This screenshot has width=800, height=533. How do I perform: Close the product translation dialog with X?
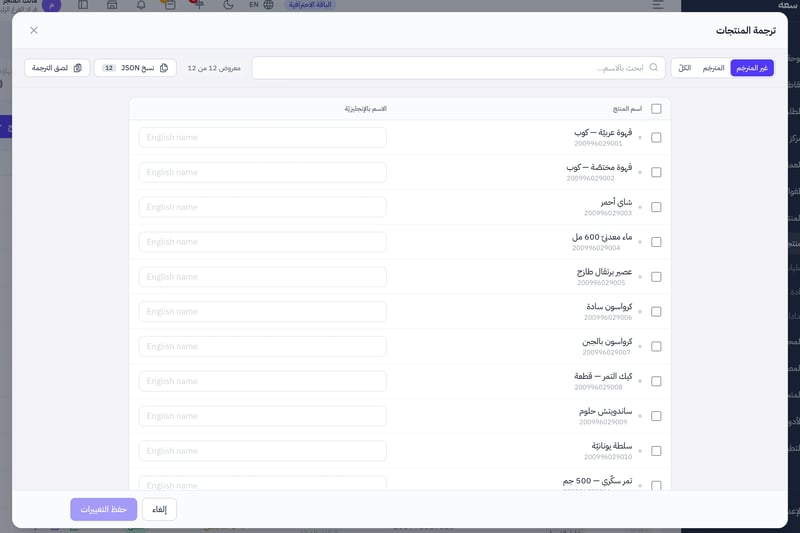pos(34,30)
